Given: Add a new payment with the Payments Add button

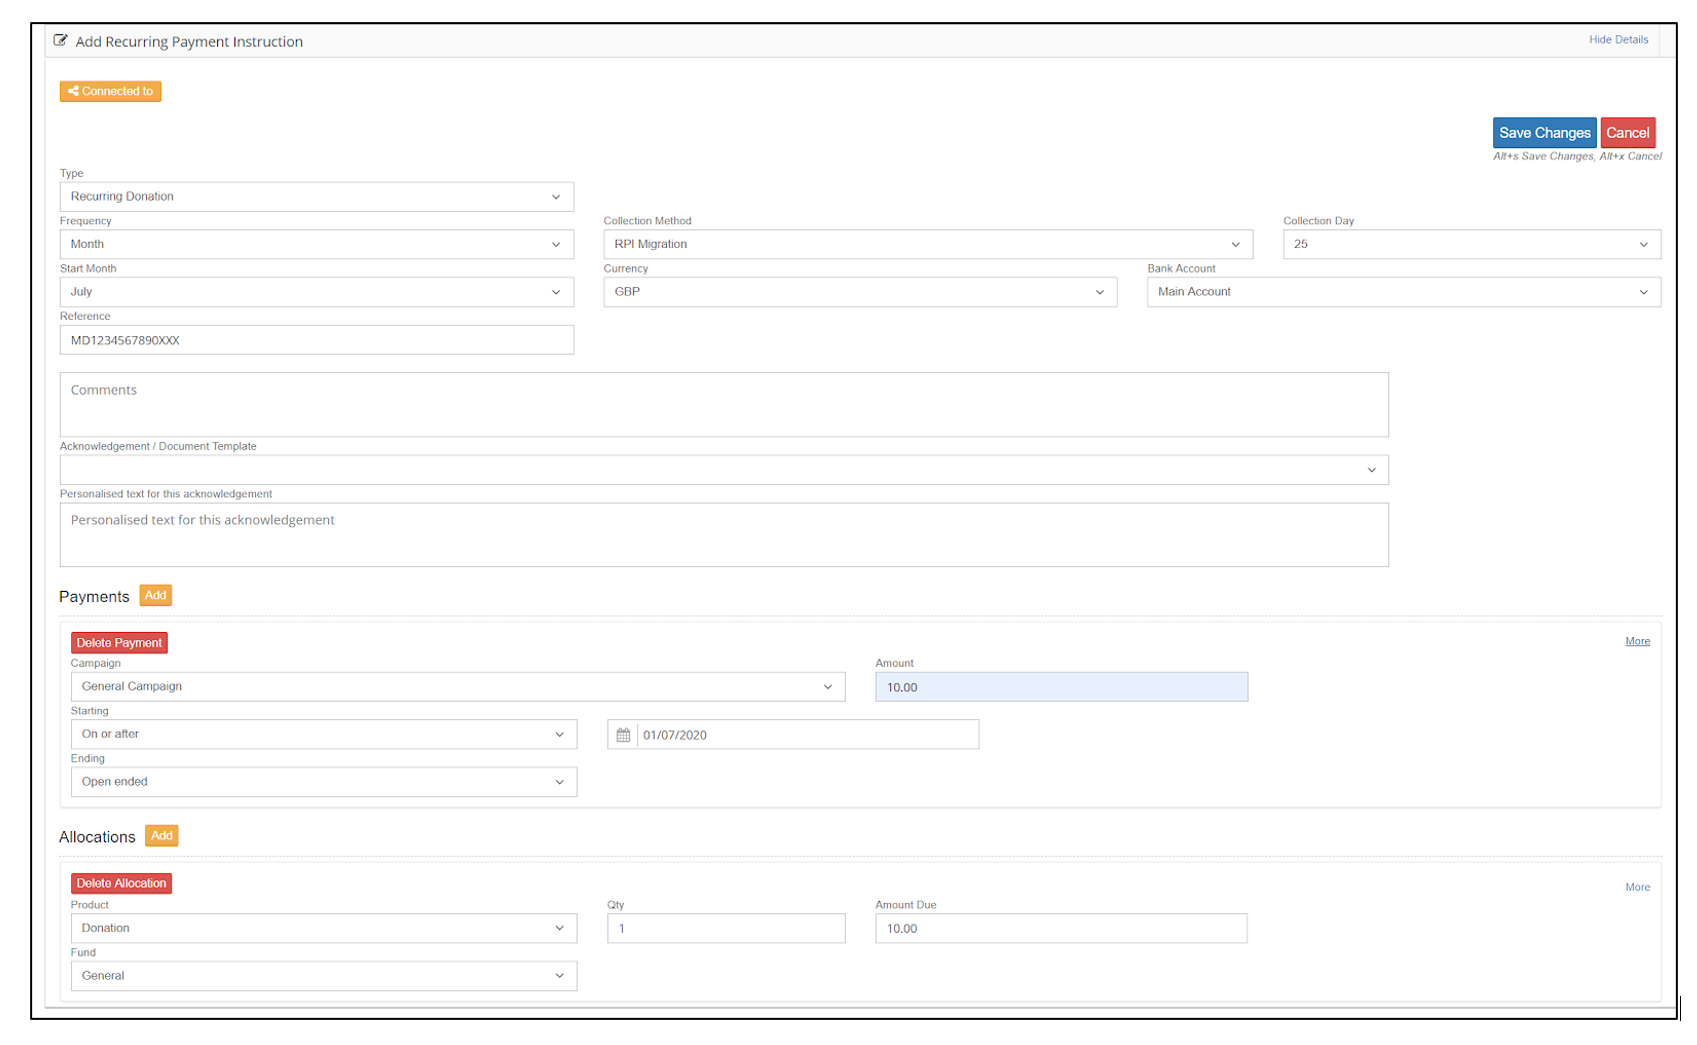Looking at the screenshot, I should pos(155,596).
